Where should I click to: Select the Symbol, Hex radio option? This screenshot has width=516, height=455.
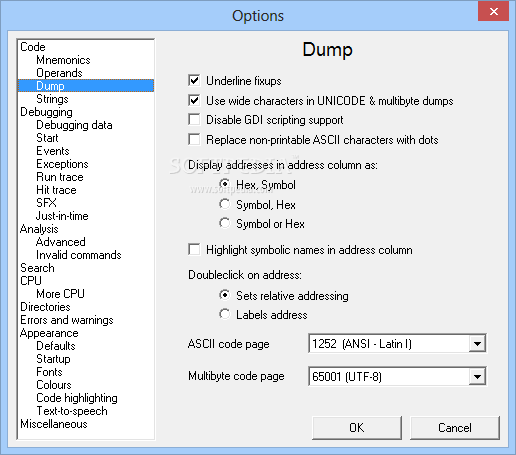click(225, 204)
